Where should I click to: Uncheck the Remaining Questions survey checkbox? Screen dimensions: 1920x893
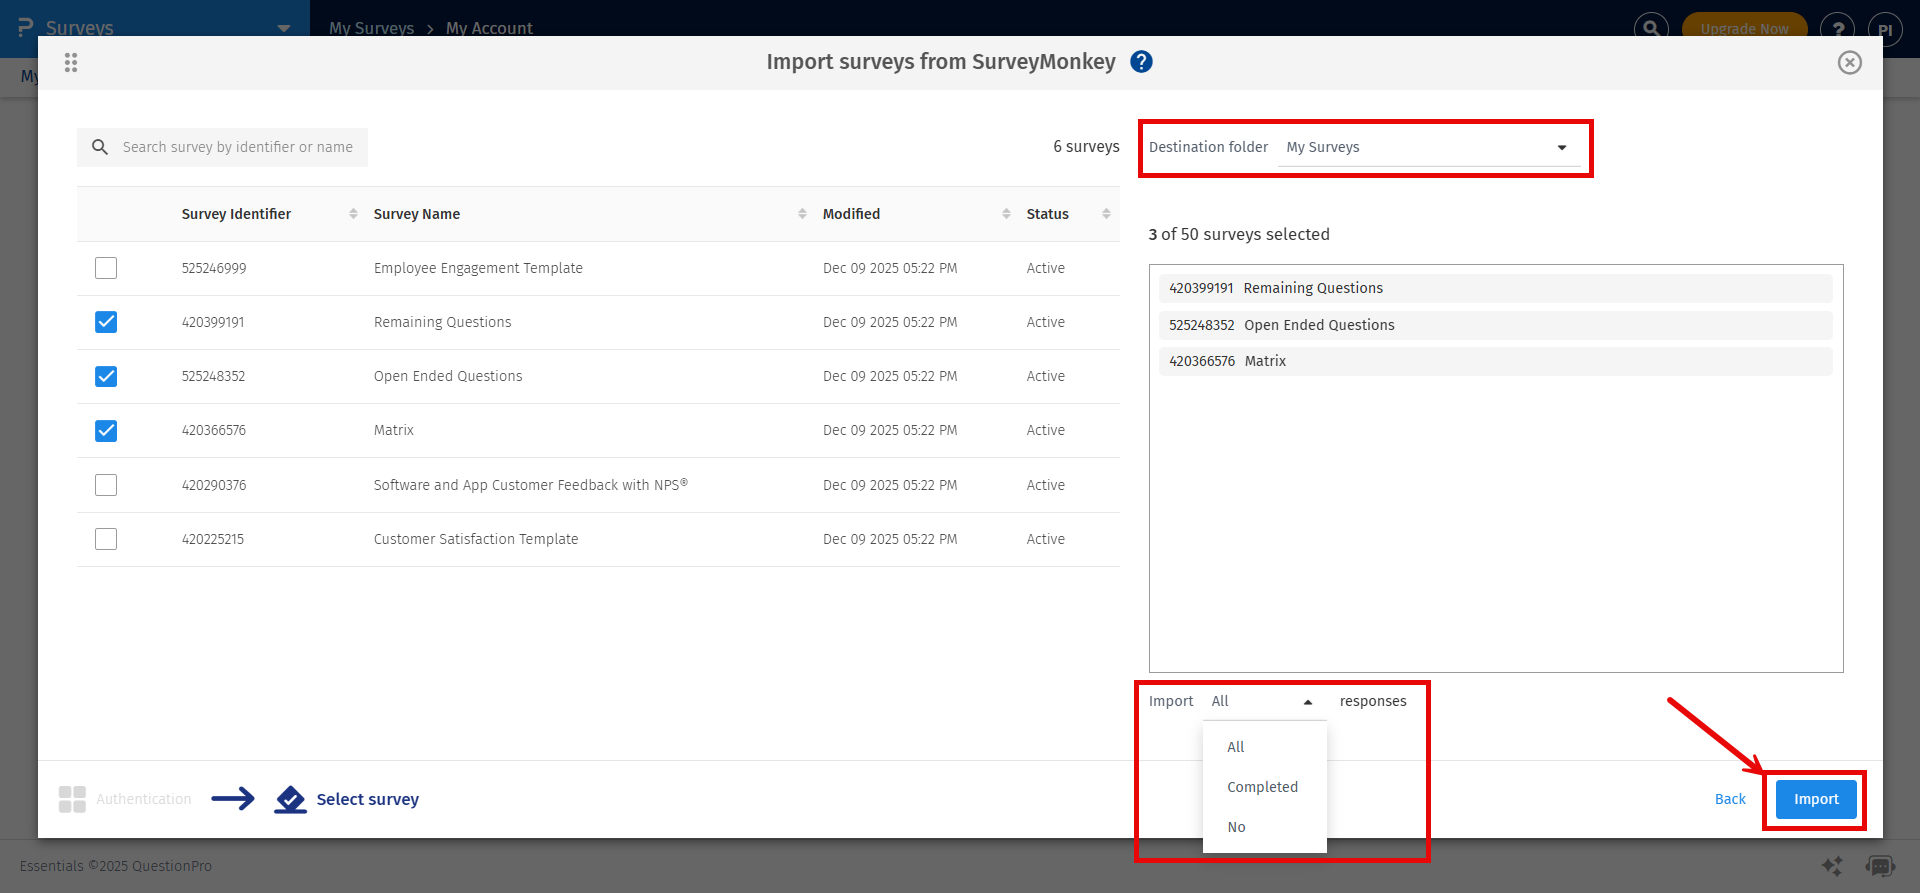point(106,322)
